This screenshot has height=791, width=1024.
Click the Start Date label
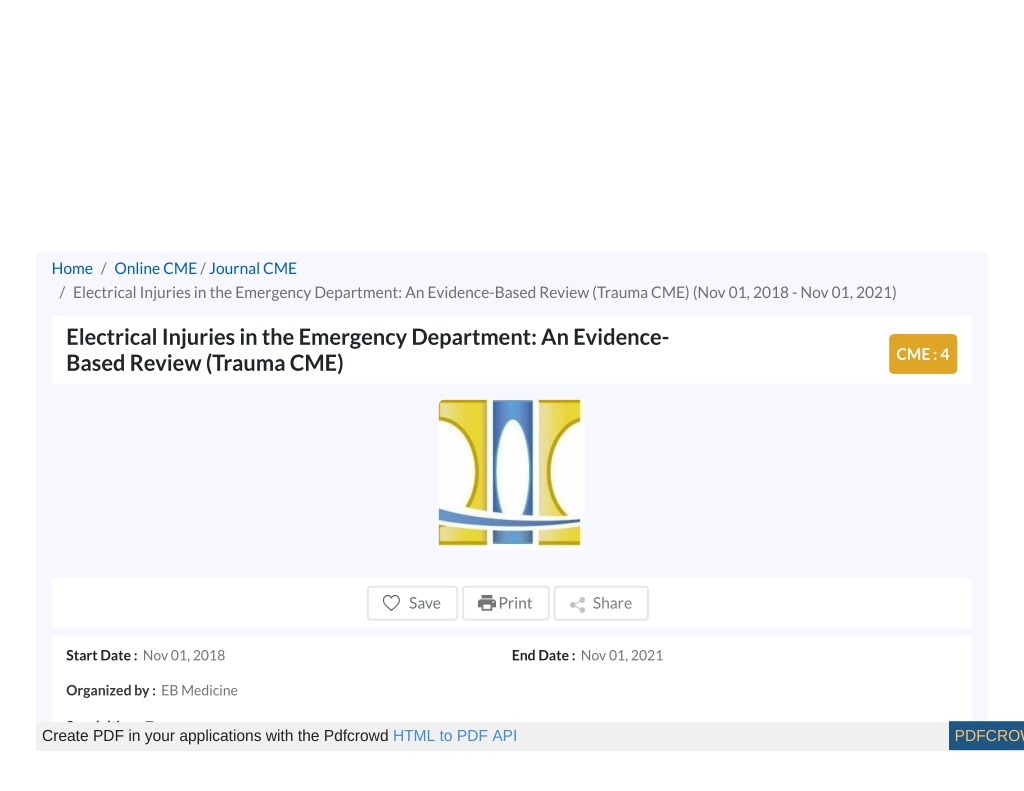pyautogui.click(x=102, y=655)
